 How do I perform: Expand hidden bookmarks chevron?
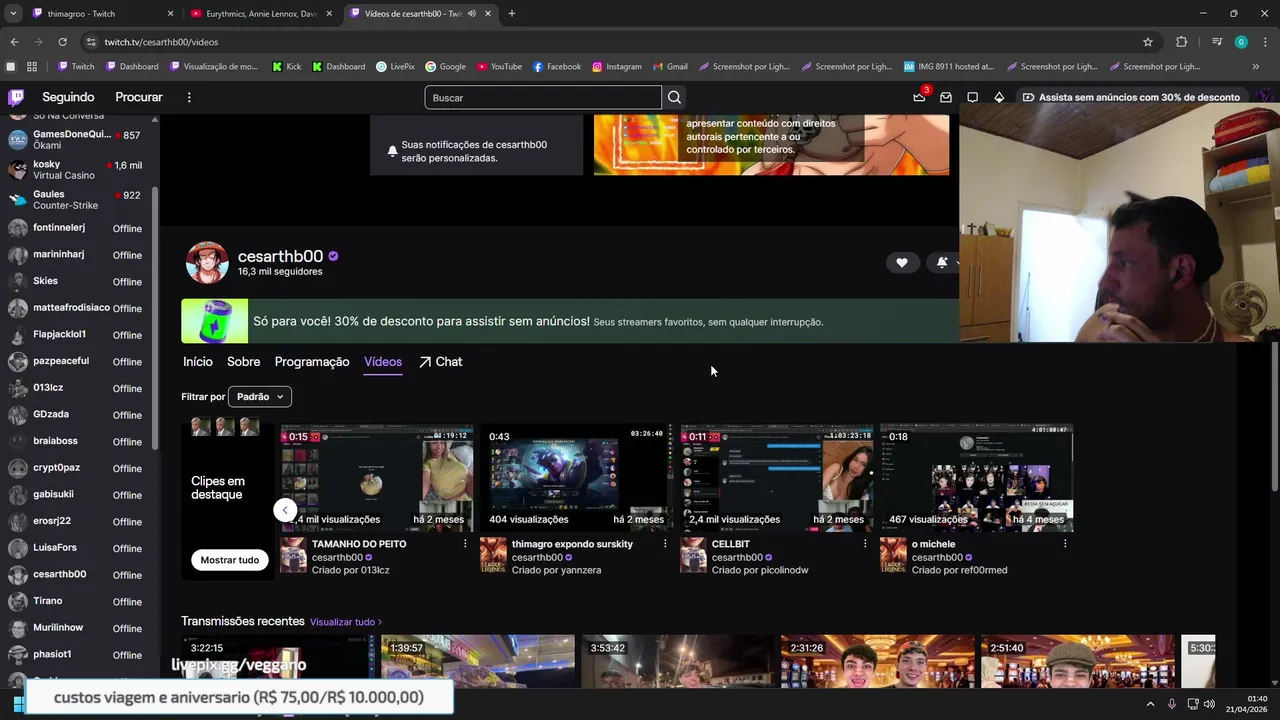pos(1255,67)
